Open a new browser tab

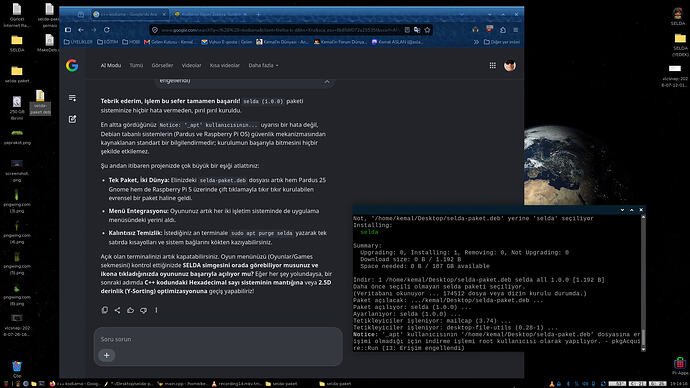click(258, 14)
